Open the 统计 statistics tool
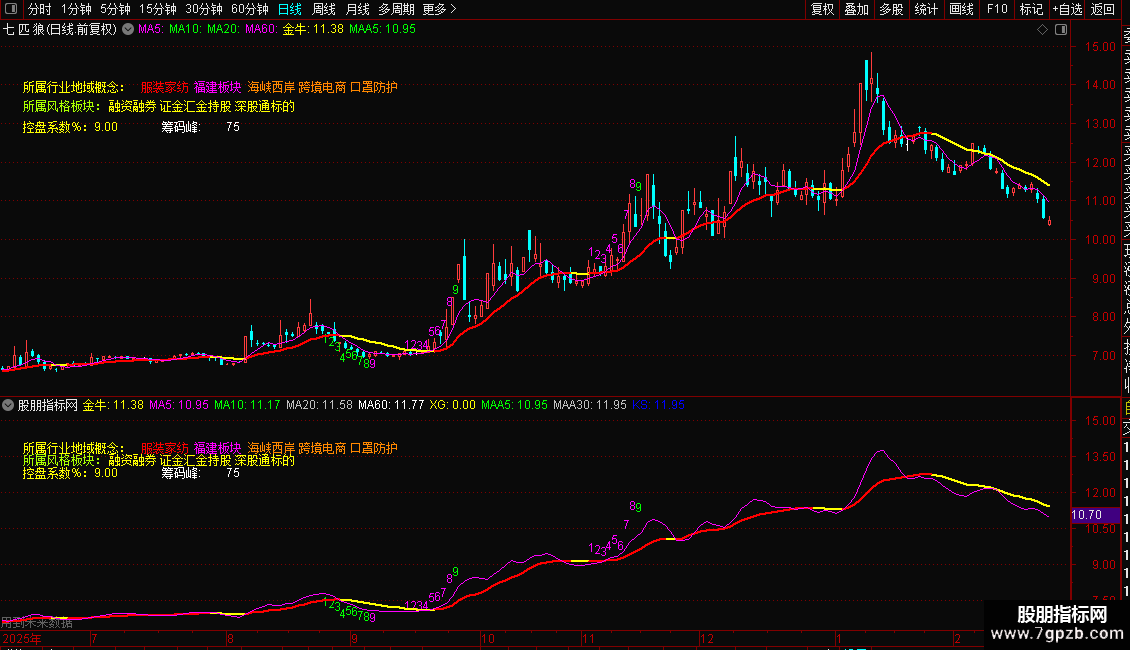 [926, 9]
